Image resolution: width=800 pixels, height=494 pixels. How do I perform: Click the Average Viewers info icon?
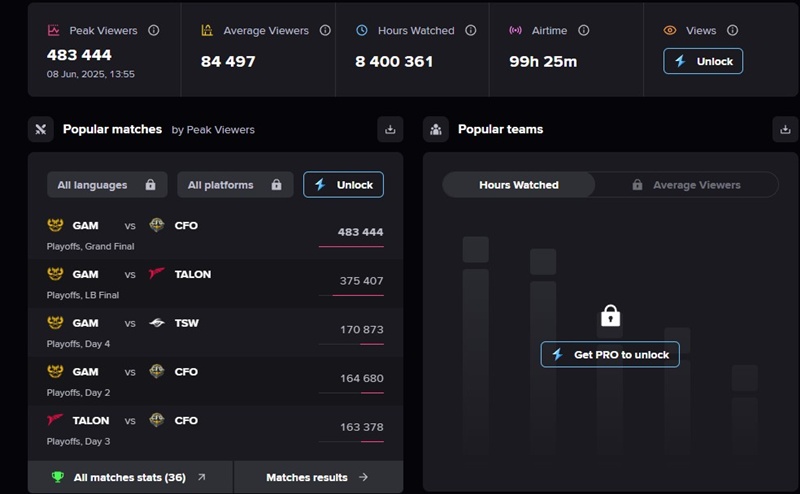pos(325,30)
